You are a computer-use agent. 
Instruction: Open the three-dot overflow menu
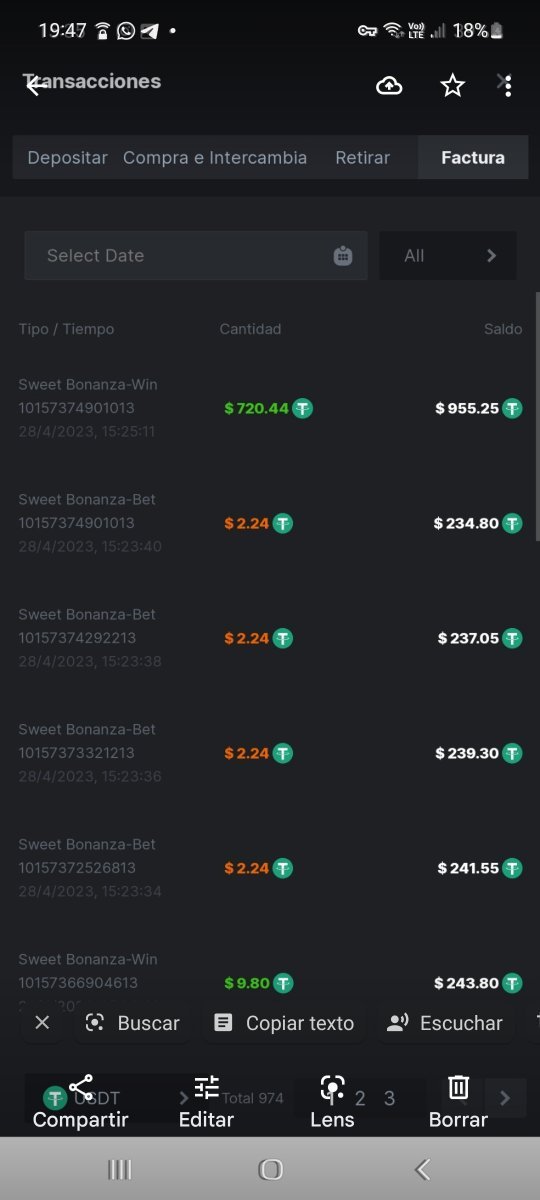tap(508, 86)
